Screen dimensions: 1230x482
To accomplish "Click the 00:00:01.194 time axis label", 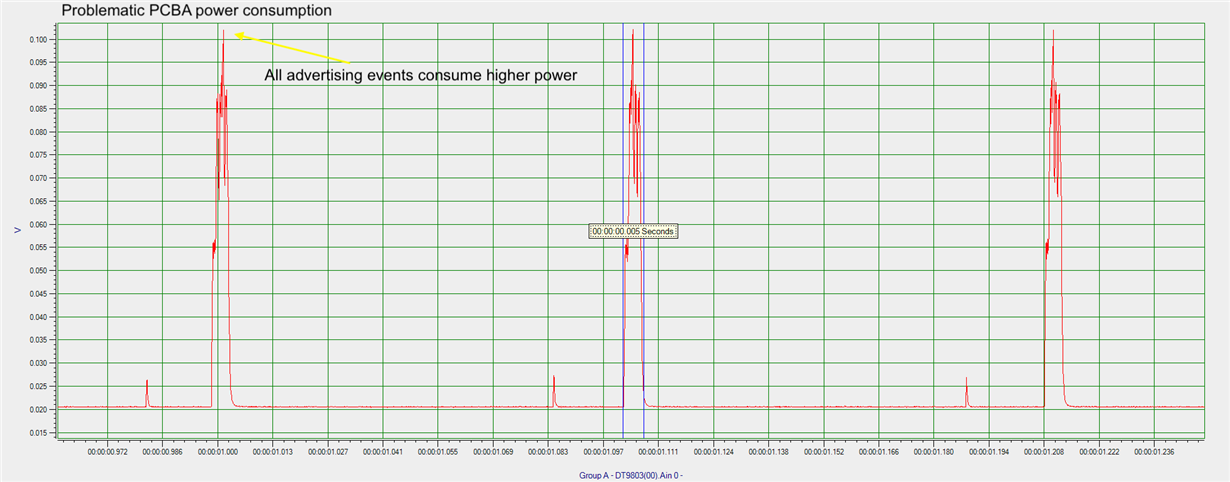I will pos(989,452).
